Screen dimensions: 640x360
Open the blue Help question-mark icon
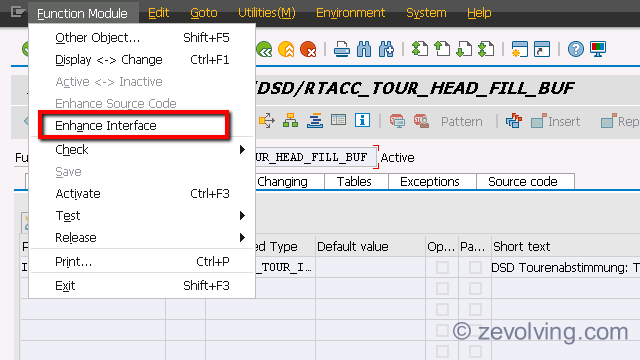tap(576, 49)
